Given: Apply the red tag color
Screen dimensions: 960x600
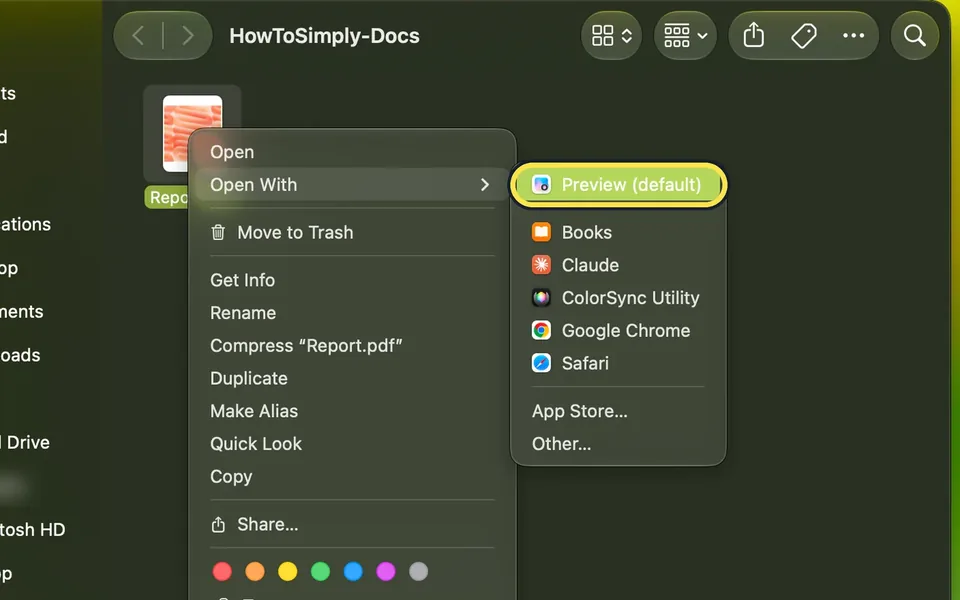Looking at the screenshot, I should 222,572.
